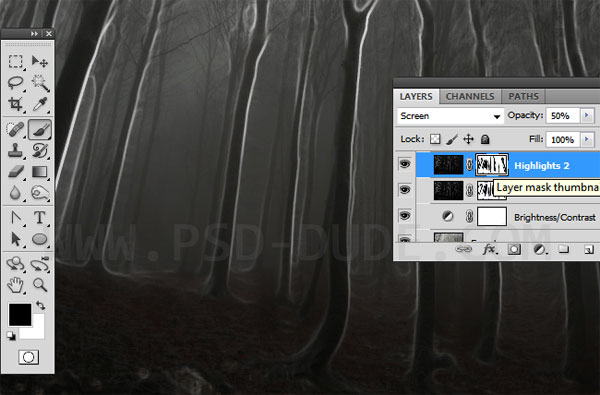Toggle mask link on Highlights 2 layer

pyautogui.click(x=470, y=165)
